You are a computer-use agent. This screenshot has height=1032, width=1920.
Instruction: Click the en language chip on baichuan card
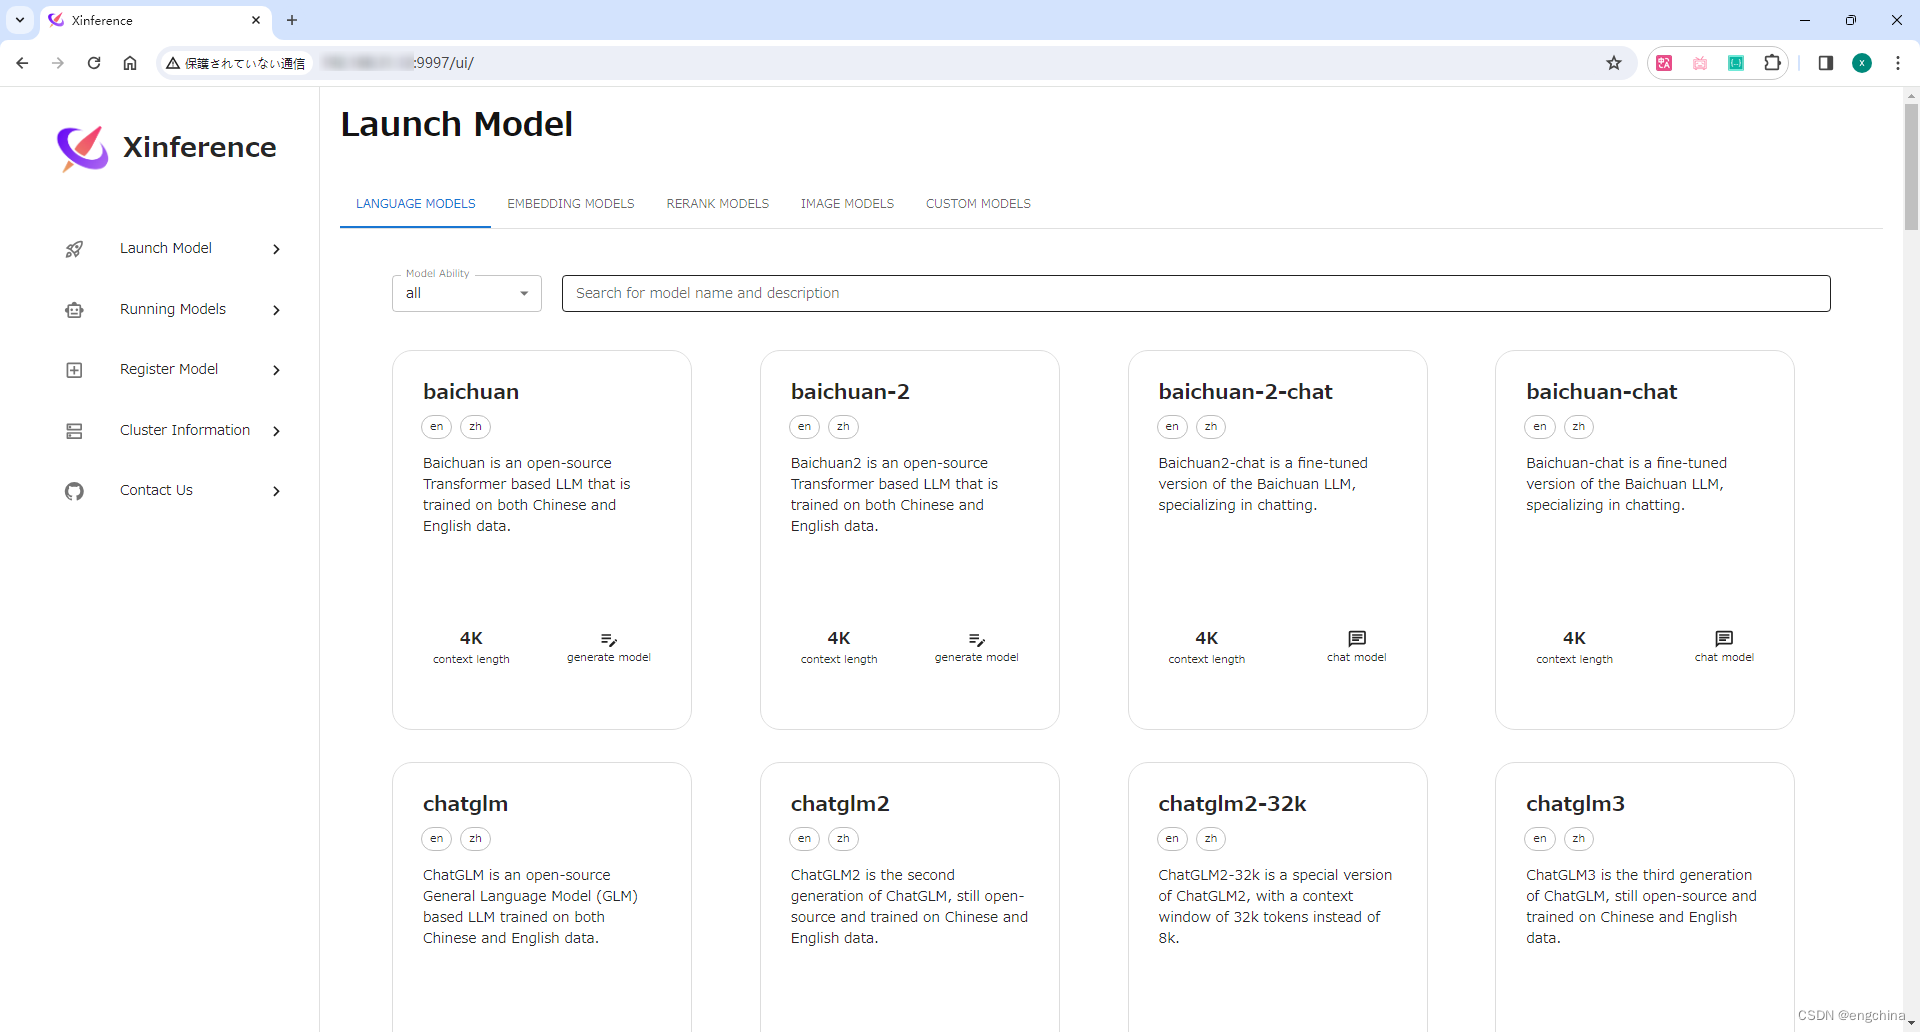pos(436,427)
